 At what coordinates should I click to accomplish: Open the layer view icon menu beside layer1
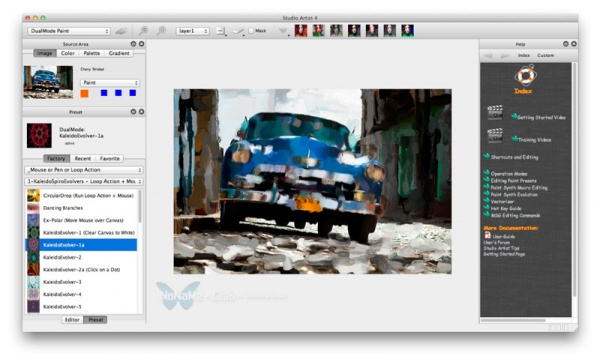[x=222, y=31]
